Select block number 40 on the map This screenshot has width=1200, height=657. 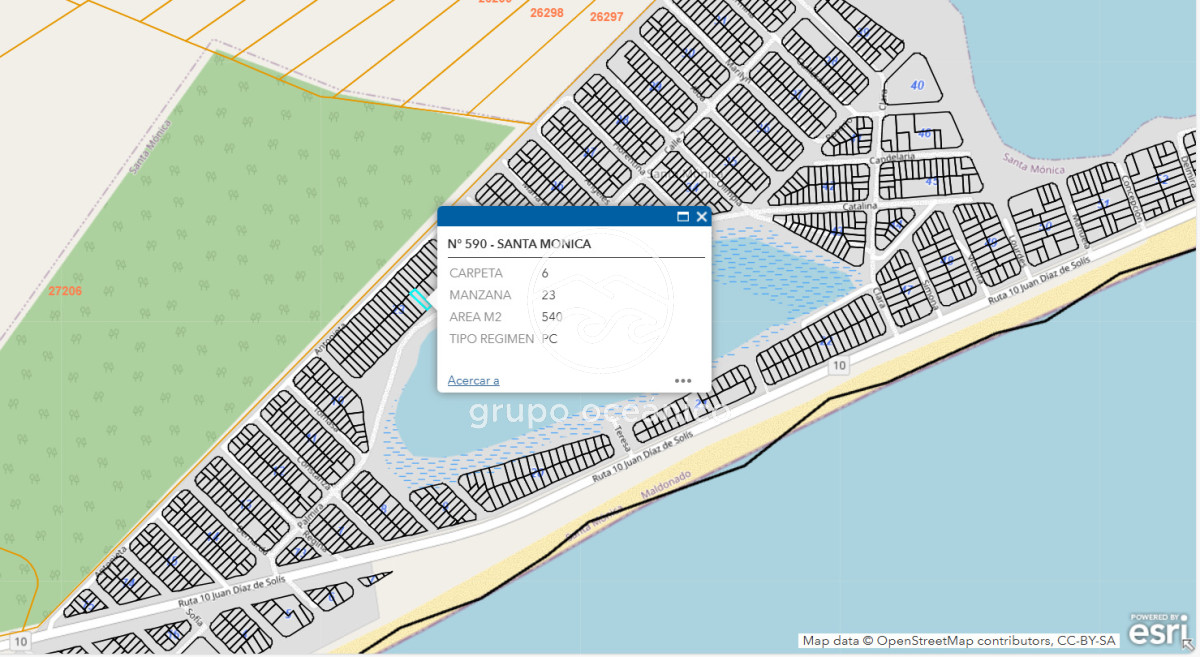(x=917, y=85)
